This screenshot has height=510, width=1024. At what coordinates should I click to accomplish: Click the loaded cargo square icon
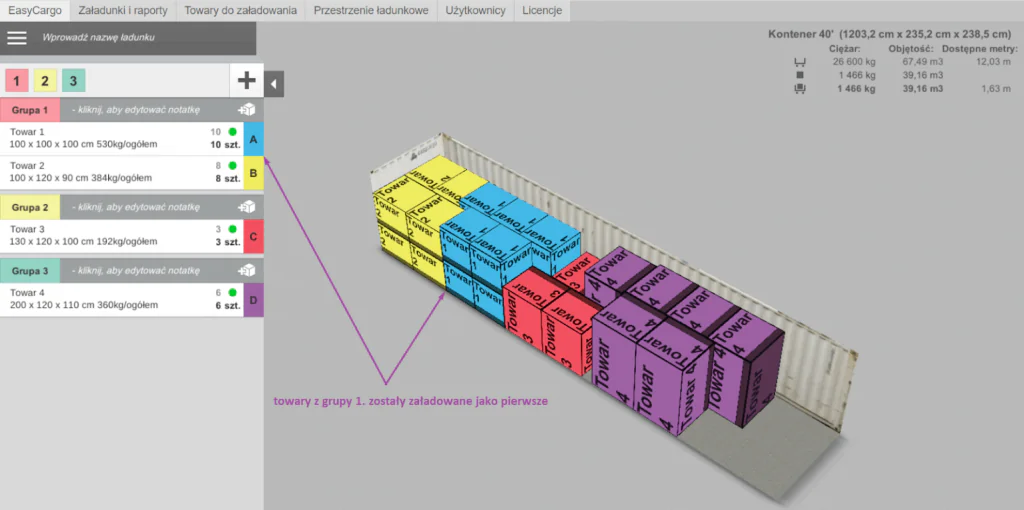tap(799, 75)
